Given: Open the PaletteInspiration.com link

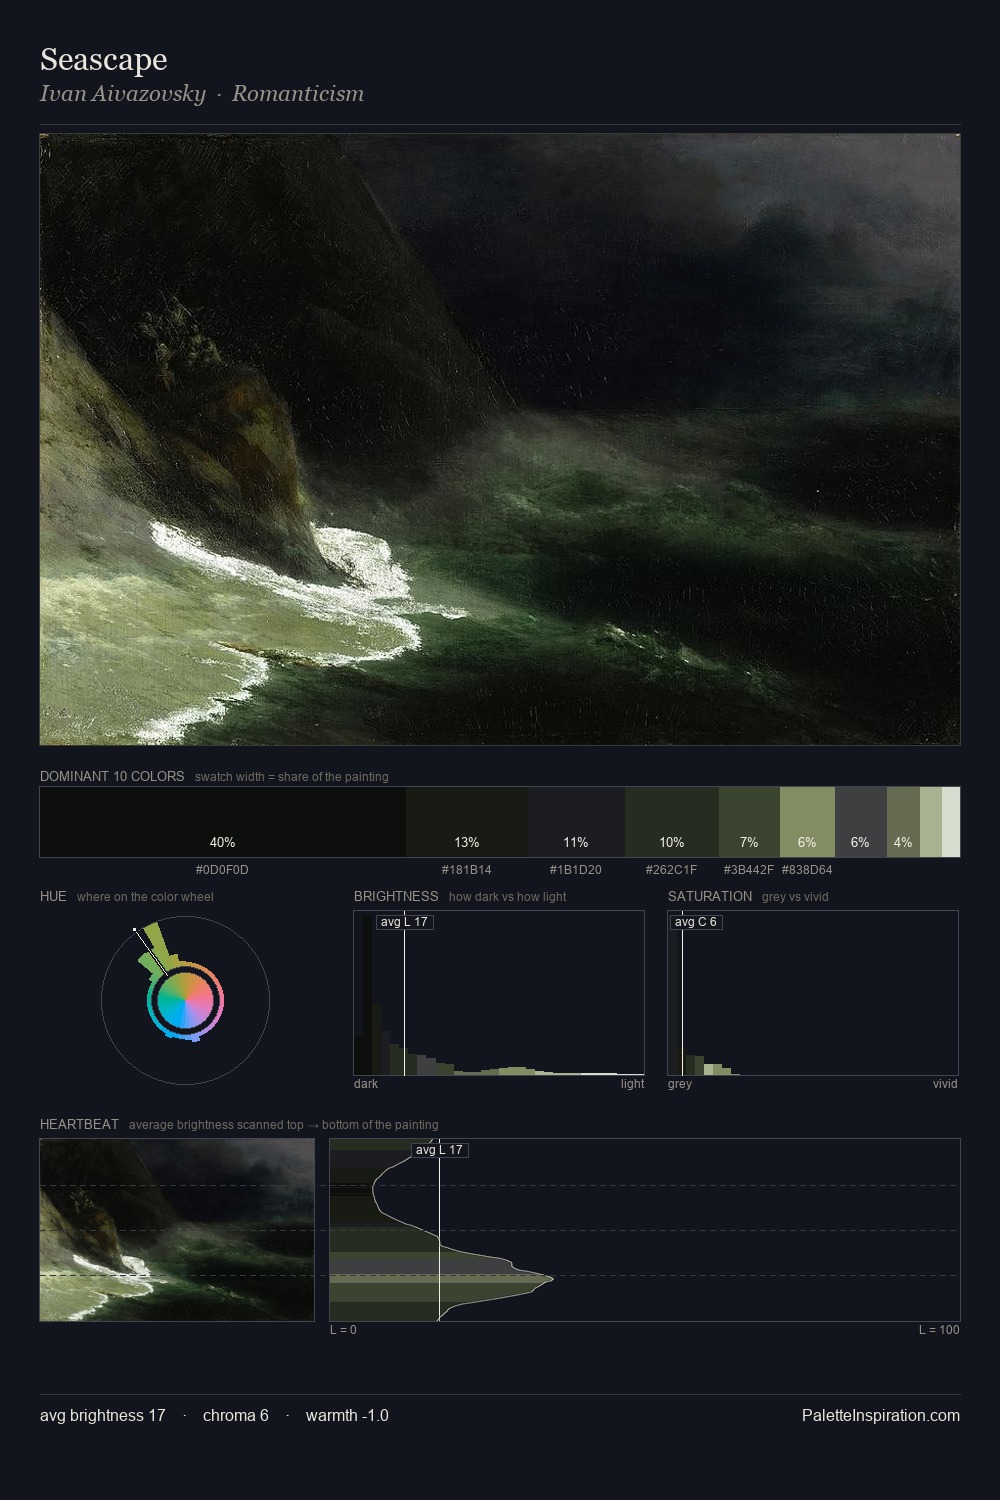Looking at the screenshot, I should point(881,1415).
